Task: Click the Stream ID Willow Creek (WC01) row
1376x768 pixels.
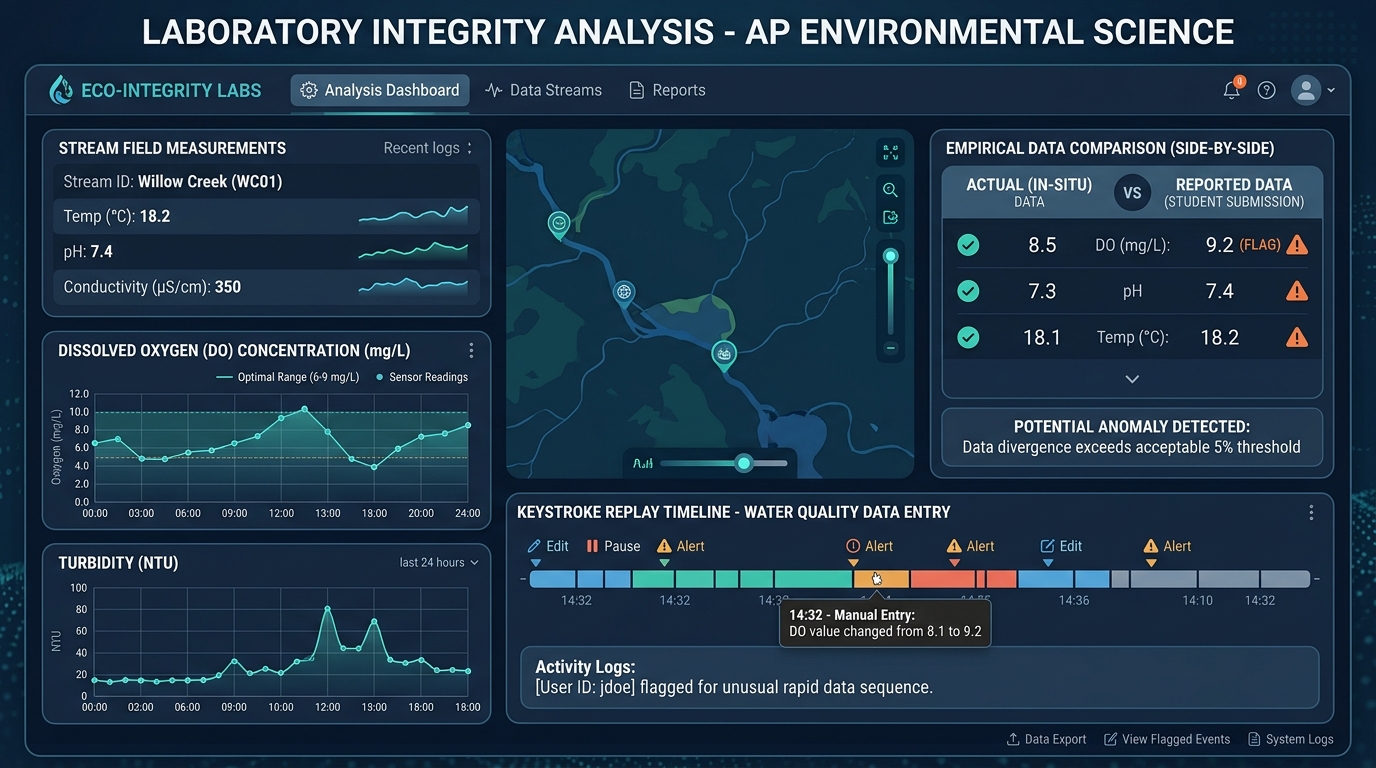Action: pos(266,182)
